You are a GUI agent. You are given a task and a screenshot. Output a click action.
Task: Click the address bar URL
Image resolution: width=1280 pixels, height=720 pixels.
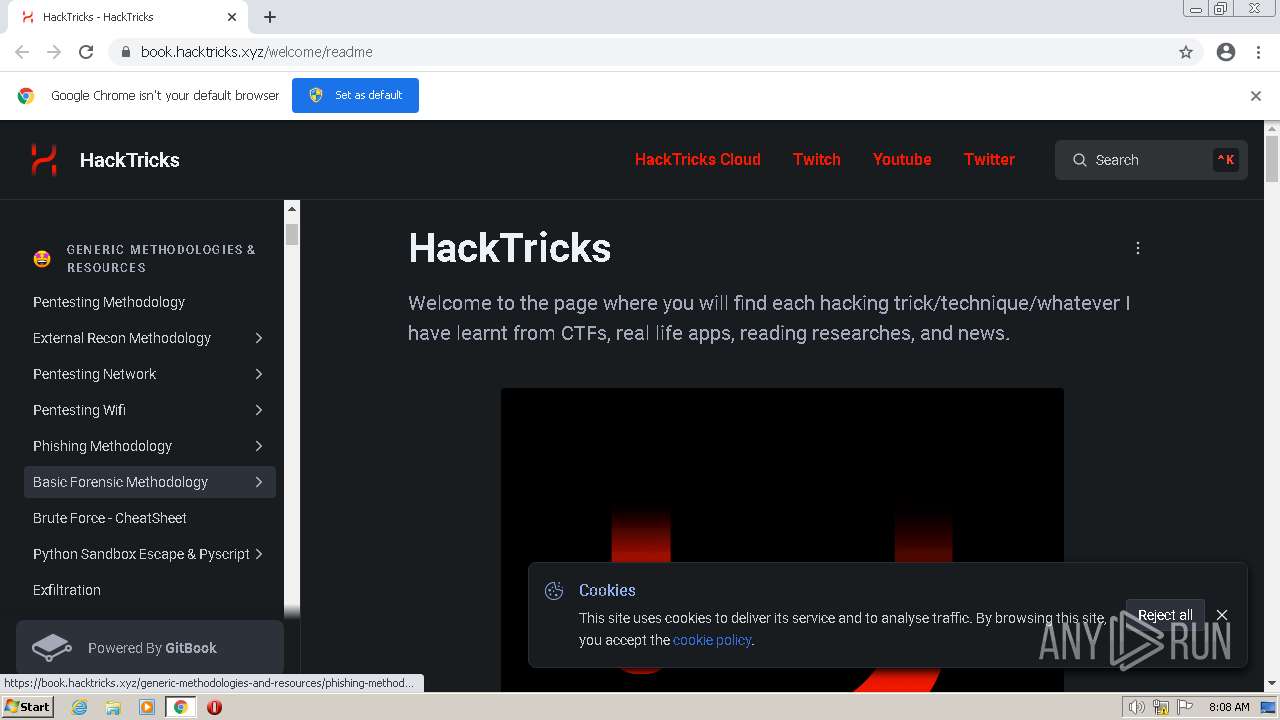tap(257, 52)
